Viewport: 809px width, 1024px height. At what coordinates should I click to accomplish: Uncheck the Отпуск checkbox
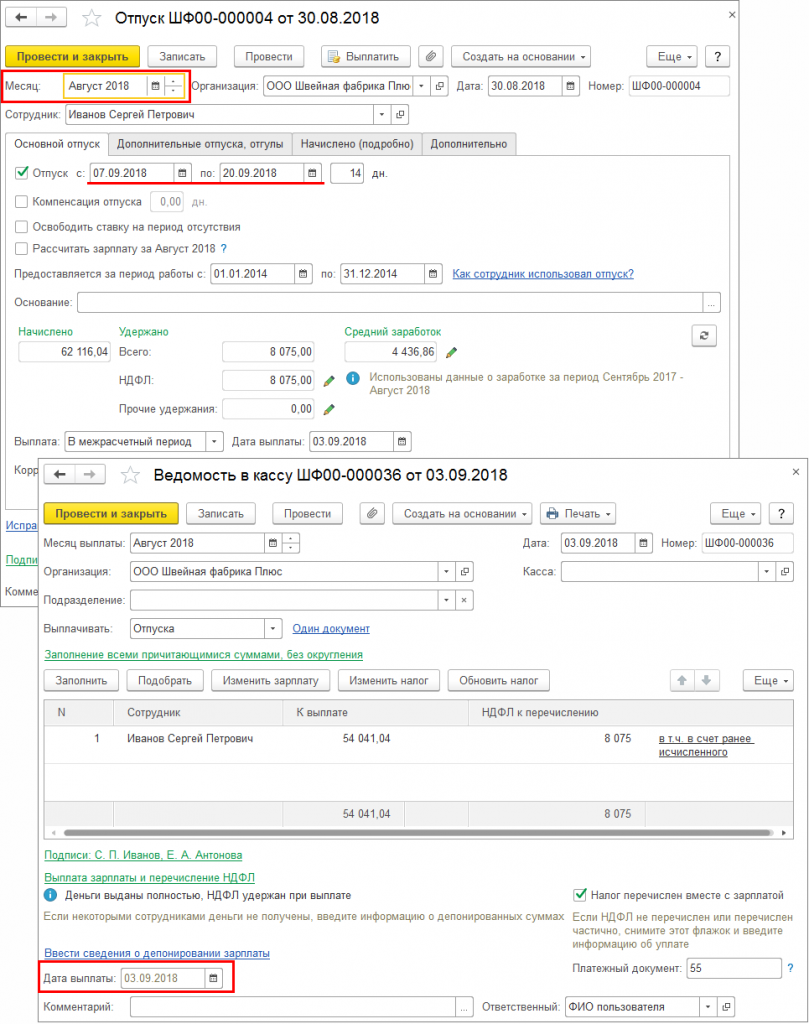click(22, 173)
